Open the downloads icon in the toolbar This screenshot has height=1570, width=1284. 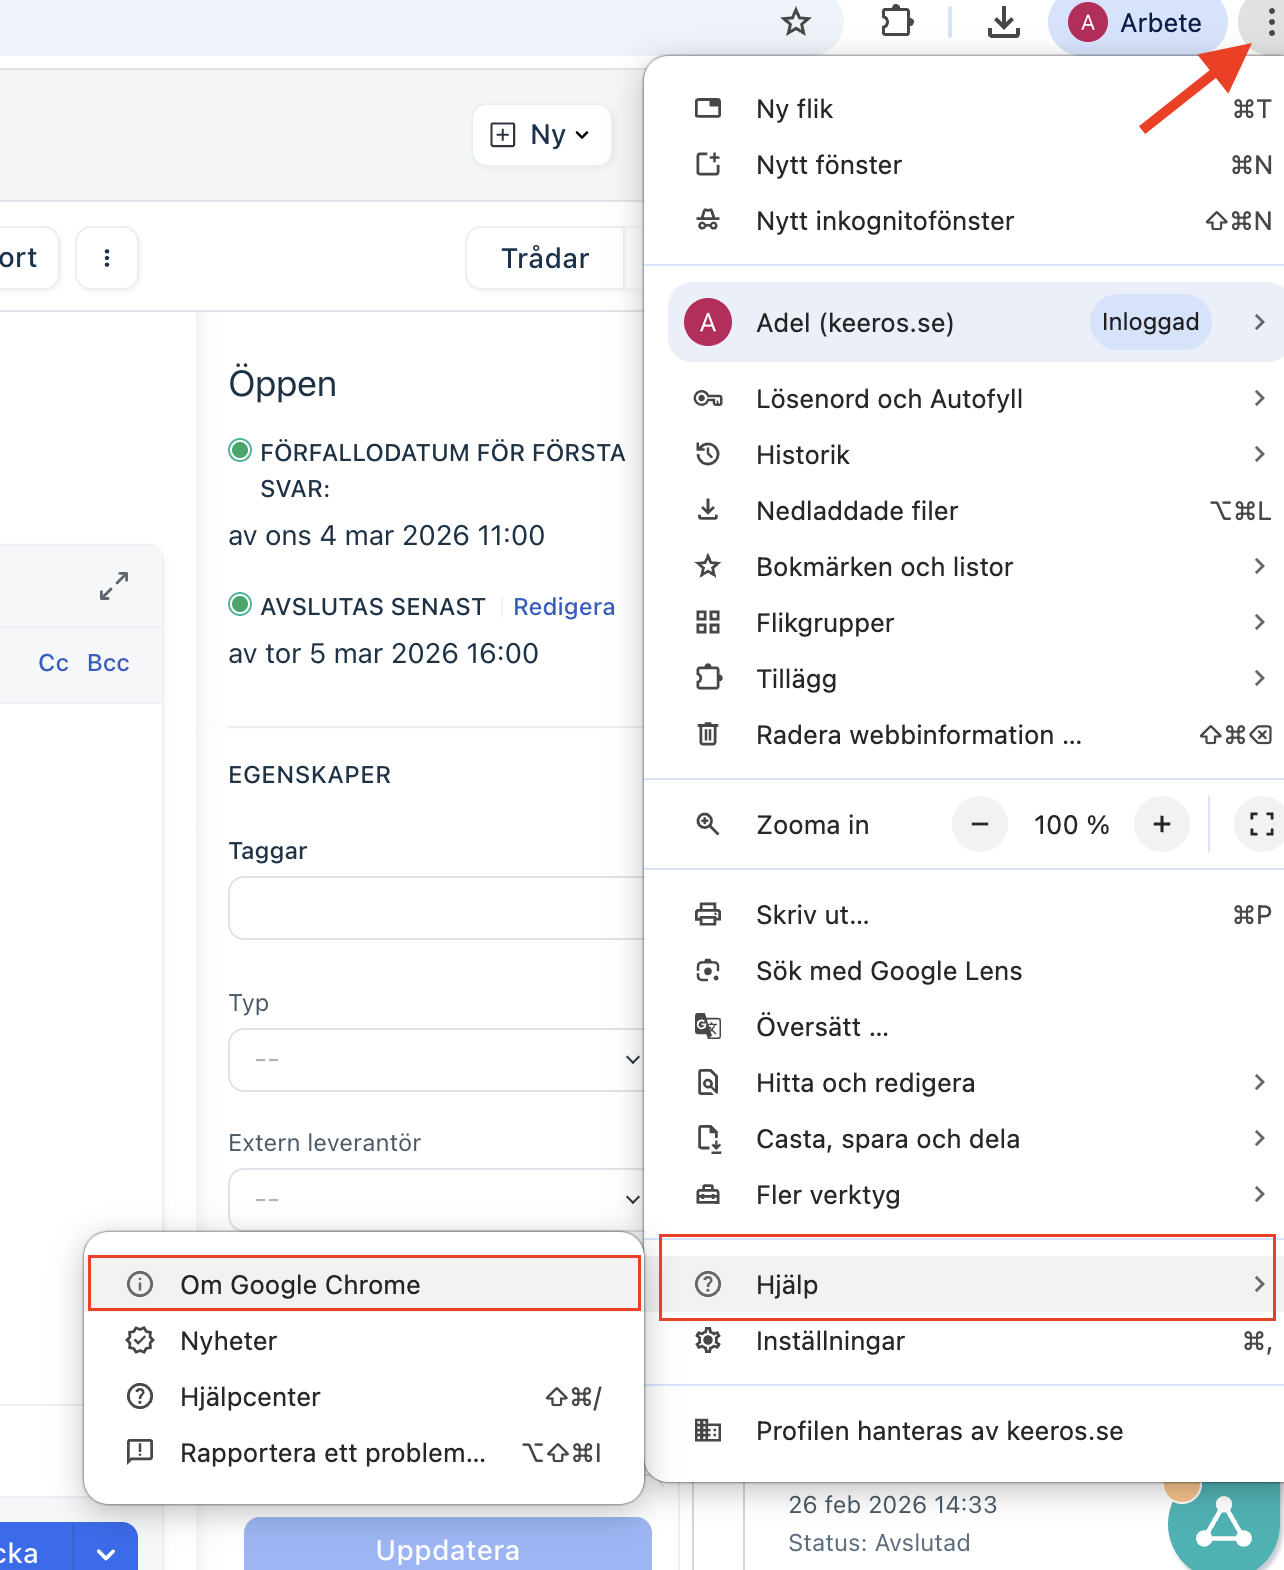pos(1003,22)
